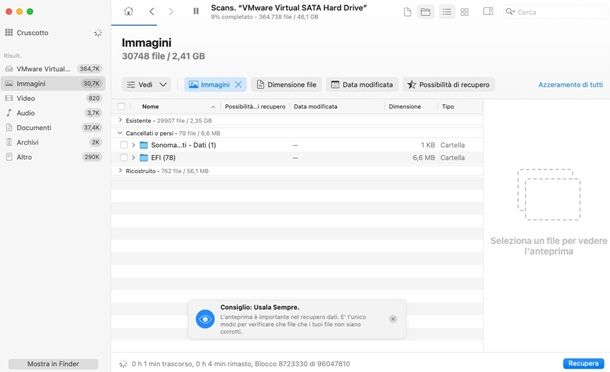Open Dimensione file filter

pyautogui.click(x=286, y=84)
